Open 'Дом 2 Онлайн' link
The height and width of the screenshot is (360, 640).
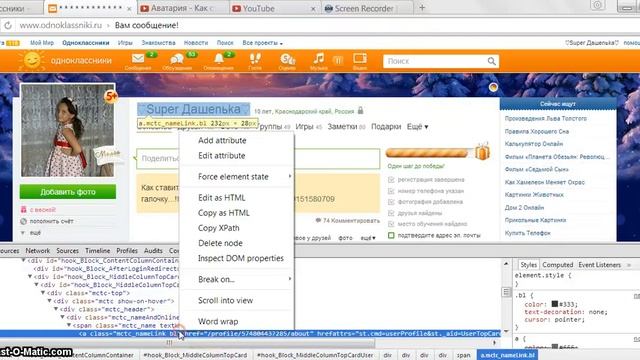click(x=524, y=207)
